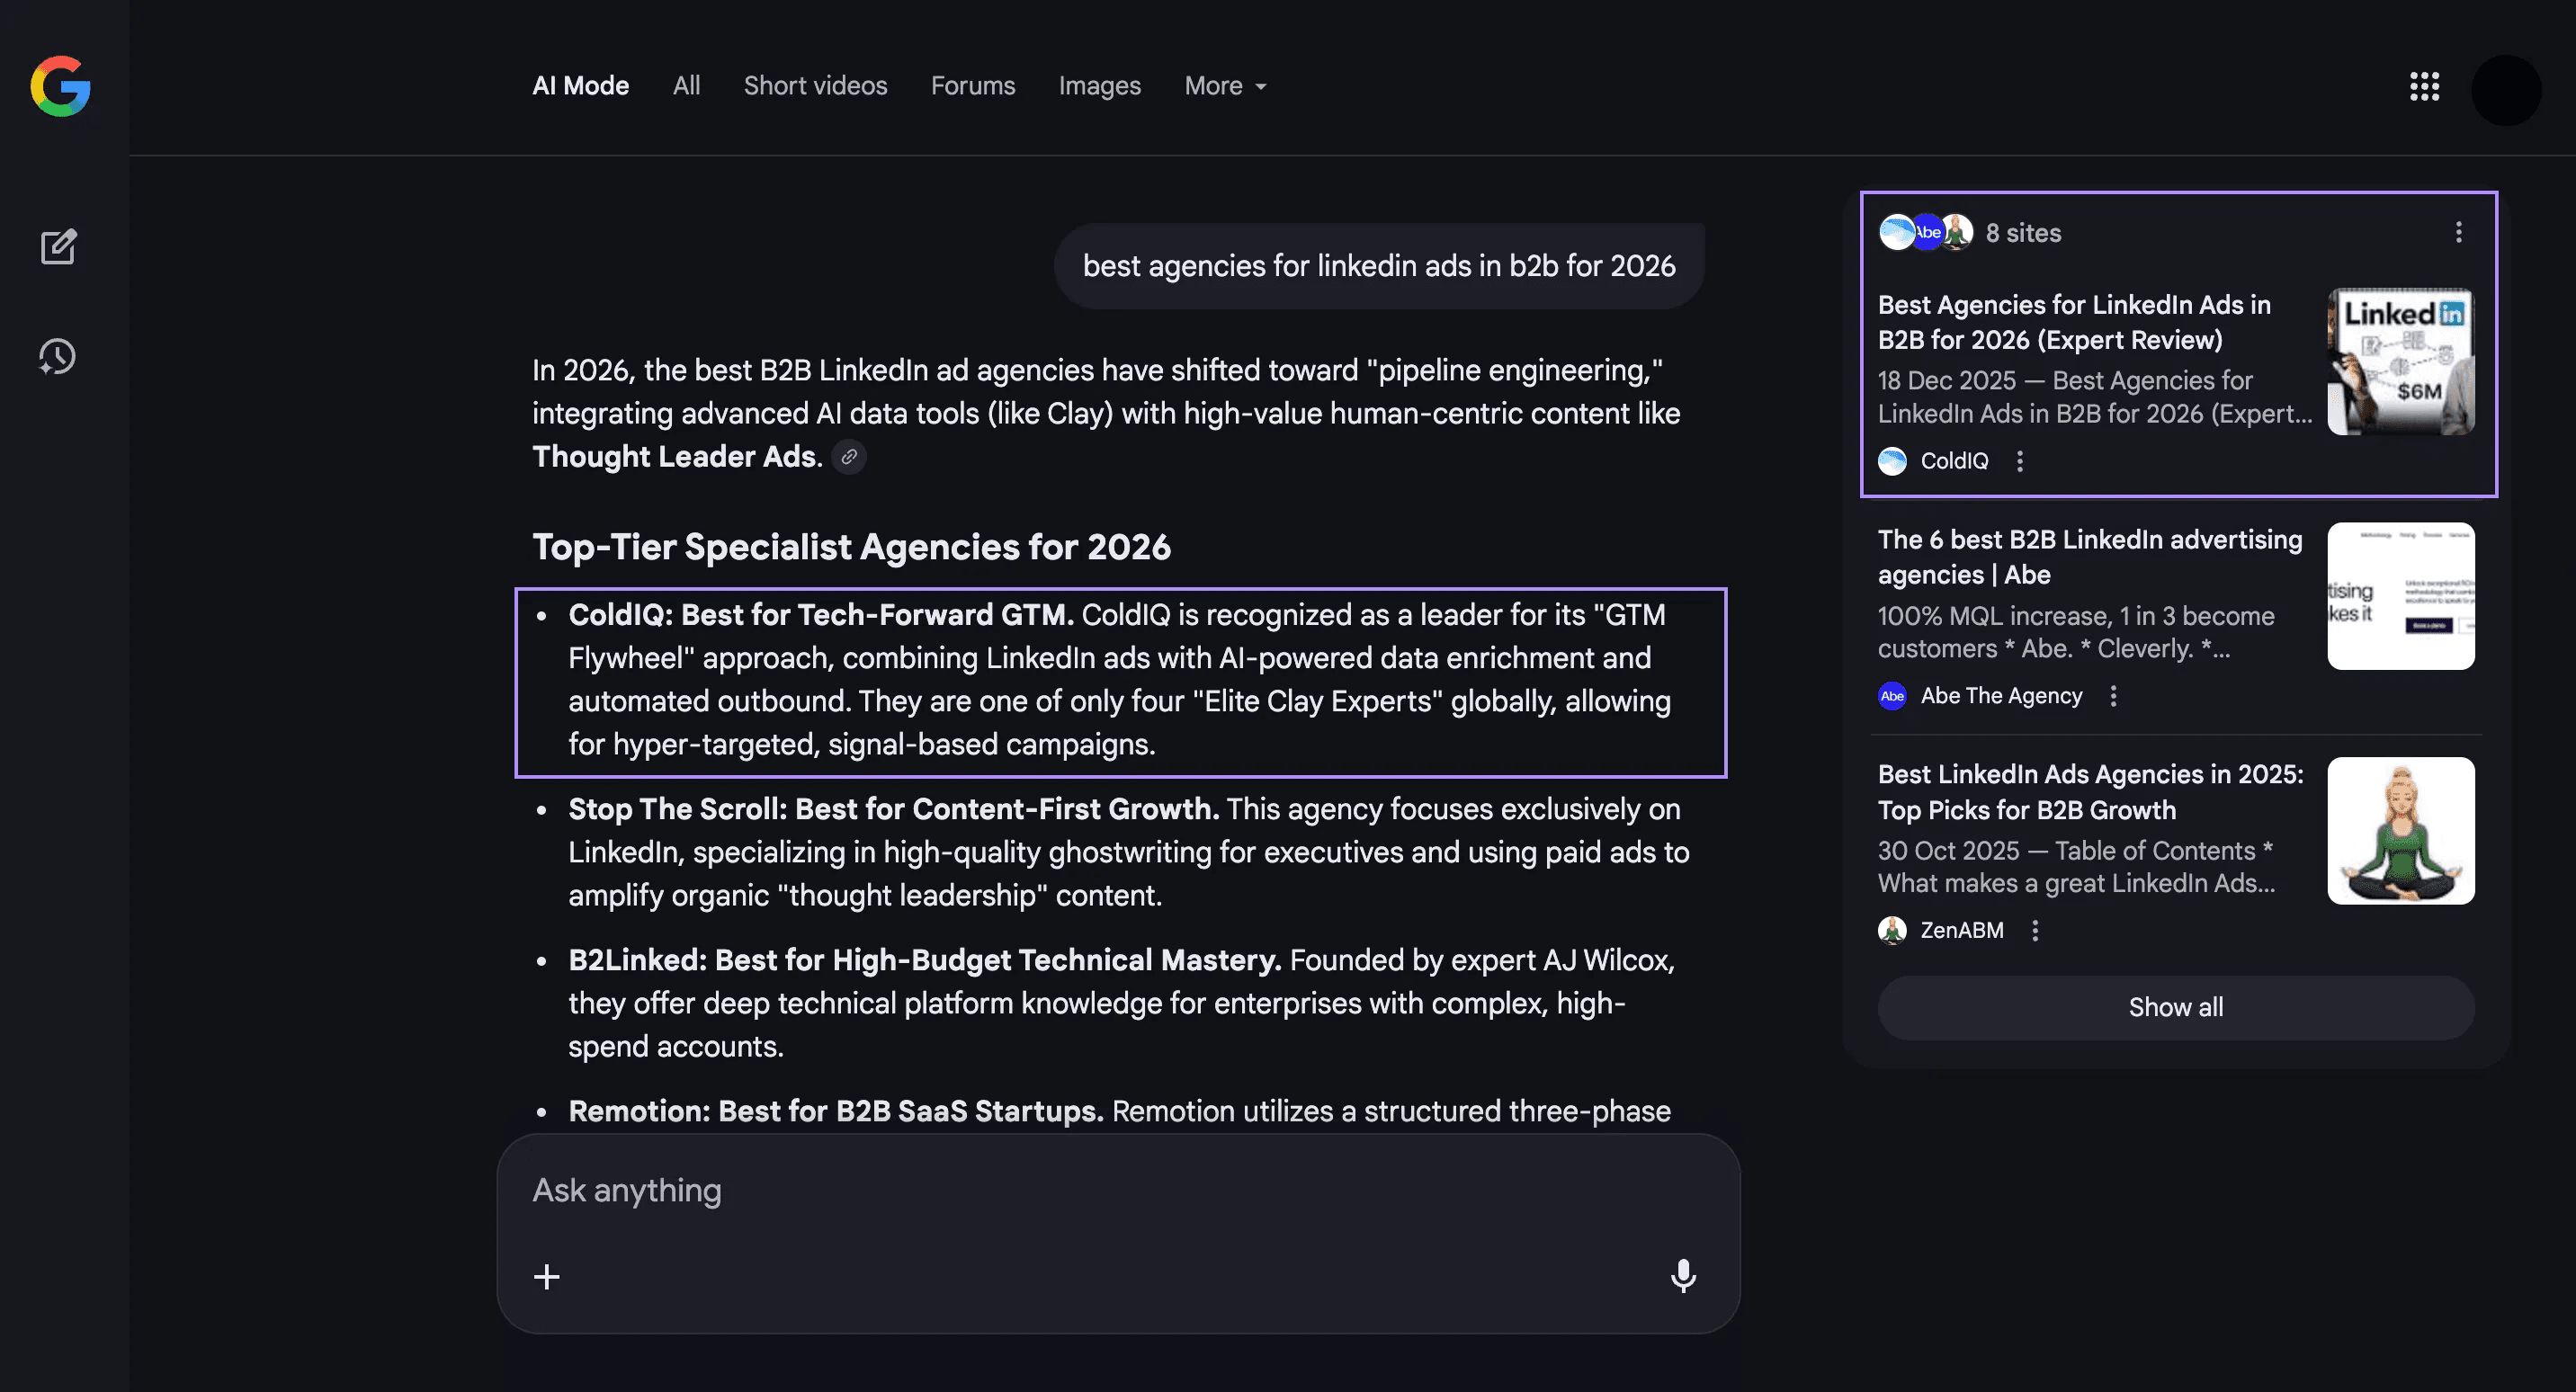Click link icon after Thought Leader Ads

pyautogui.click(x=849, y=457)
